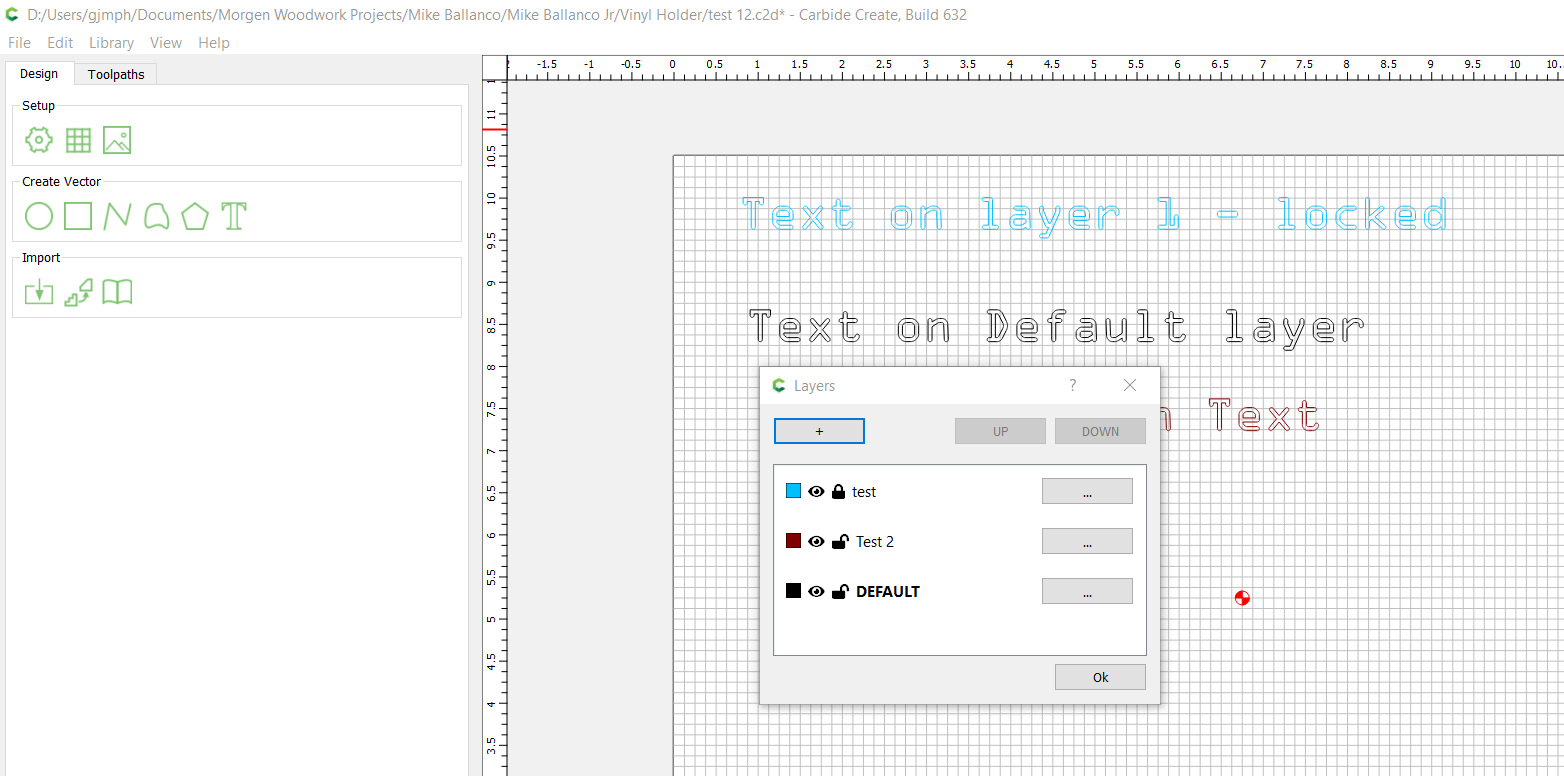Toggle visibility of Test 2 layer
The image size is (1564, 776).
[x=816, y=542]
